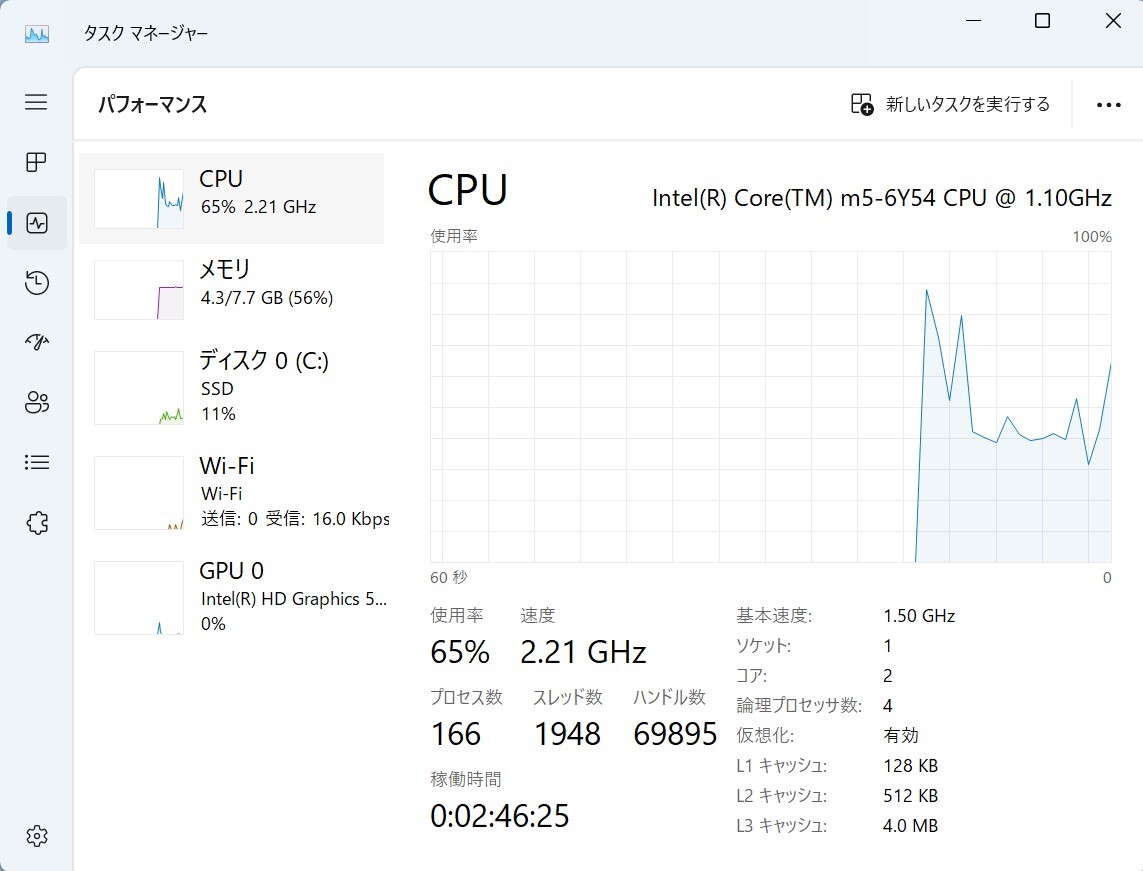1143x871 pixels.
Task: Maximize the Task Manager window
Action: tap(1042, 21)
